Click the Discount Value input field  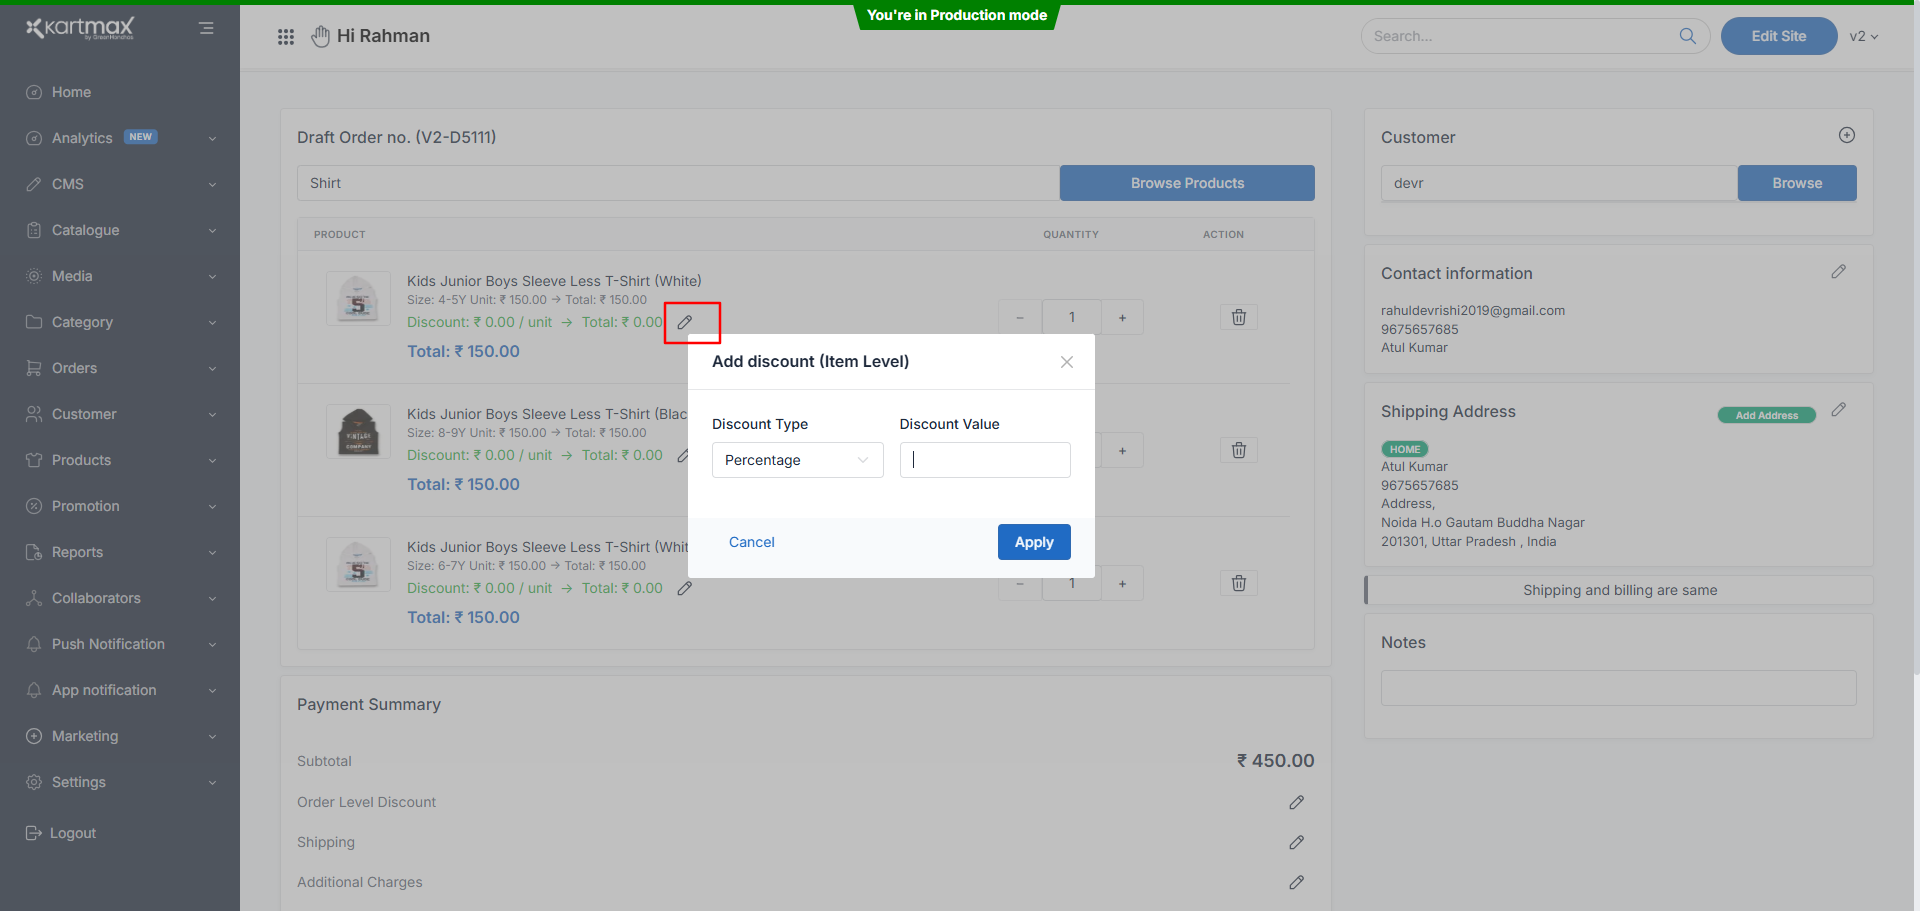(984, 460)
